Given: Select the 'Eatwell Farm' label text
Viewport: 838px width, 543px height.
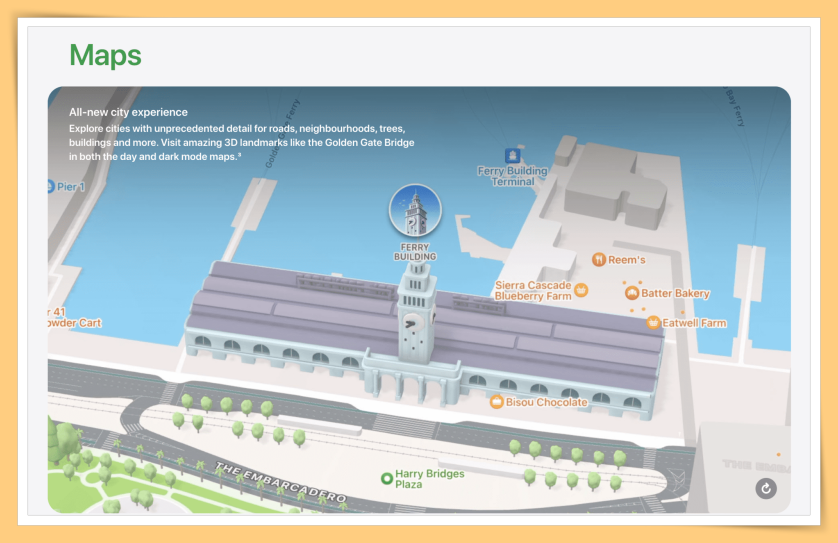Looking at the screenshot, I should [x=694, y=323].
